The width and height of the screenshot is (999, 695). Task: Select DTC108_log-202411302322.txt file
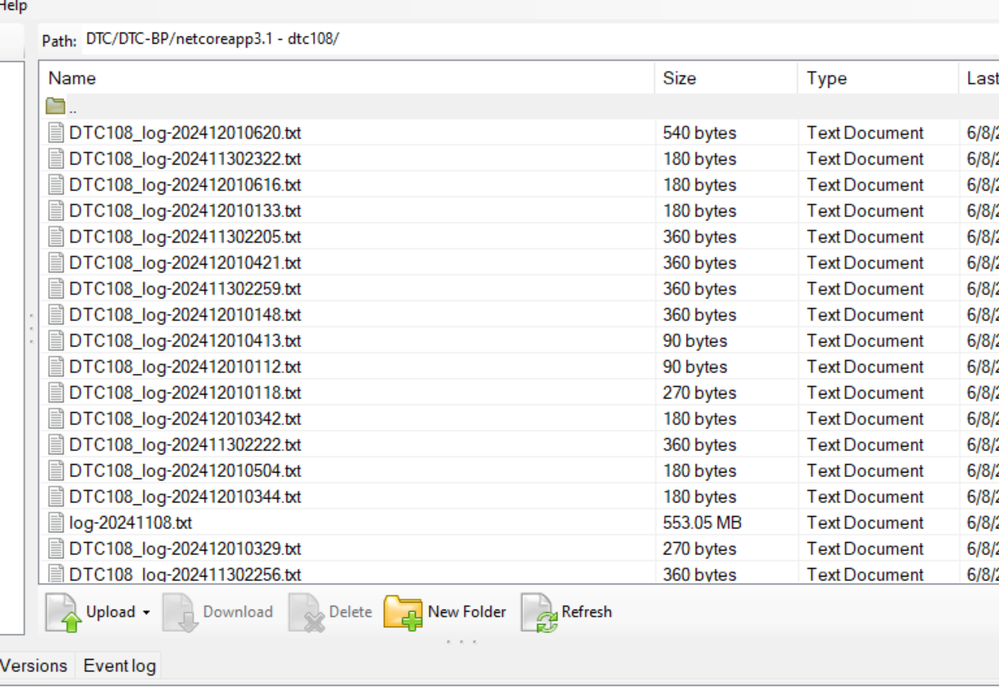[185, 159]
